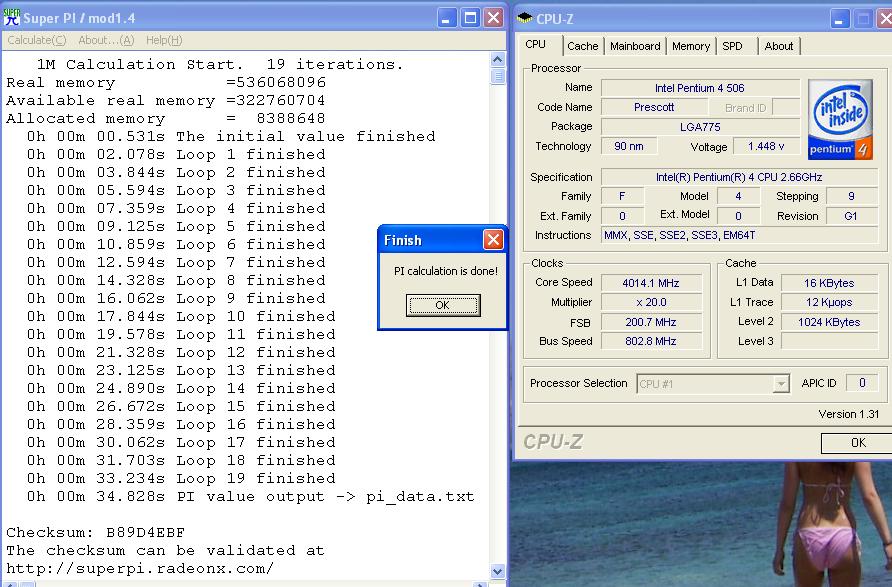The image size is (892, 587).
Task: Click the 1M Calculation Start line
Action: tap(220, 64)
